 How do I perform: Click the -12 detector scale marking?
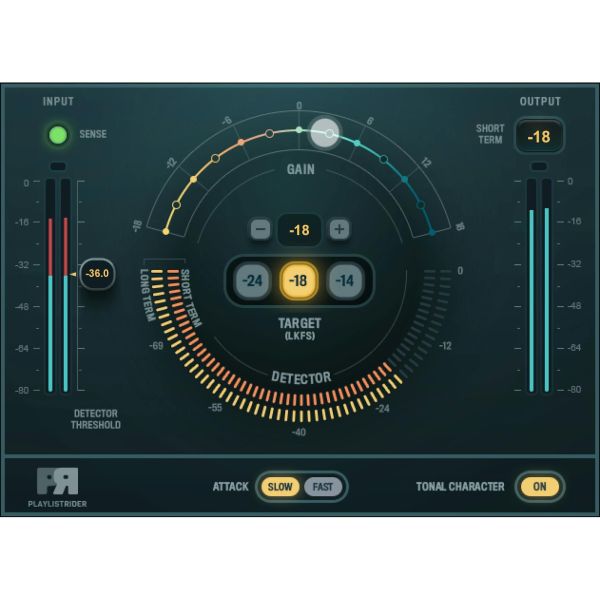point(445,346)
